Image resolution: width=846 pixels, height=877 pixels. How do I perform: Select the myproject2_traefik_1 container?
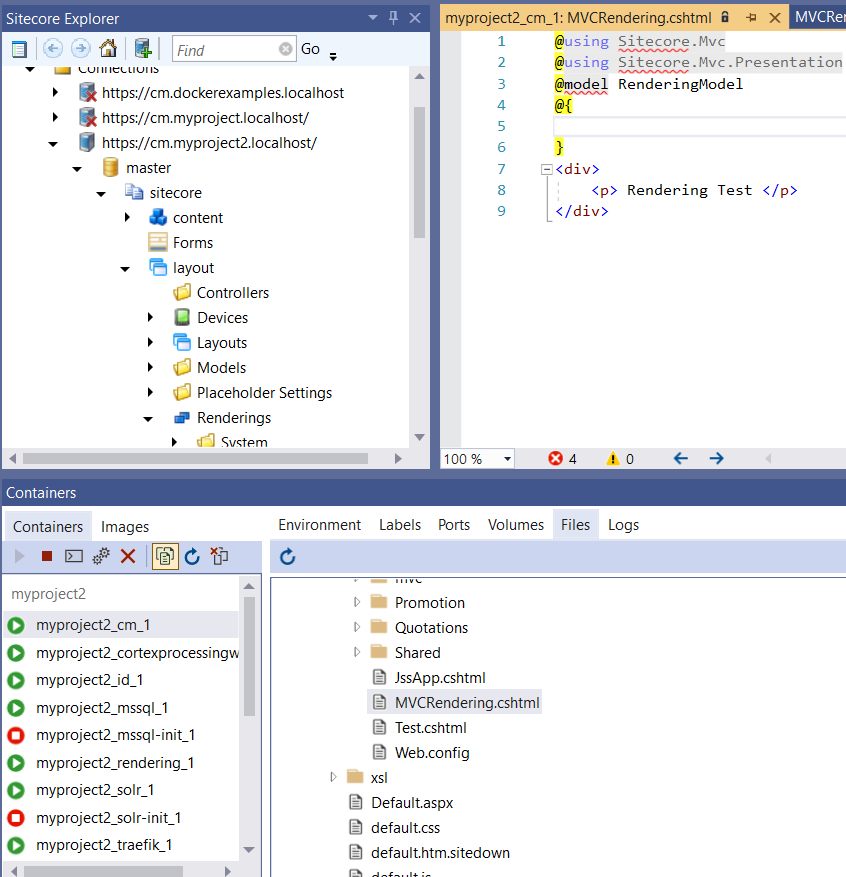tap(104, 845)
